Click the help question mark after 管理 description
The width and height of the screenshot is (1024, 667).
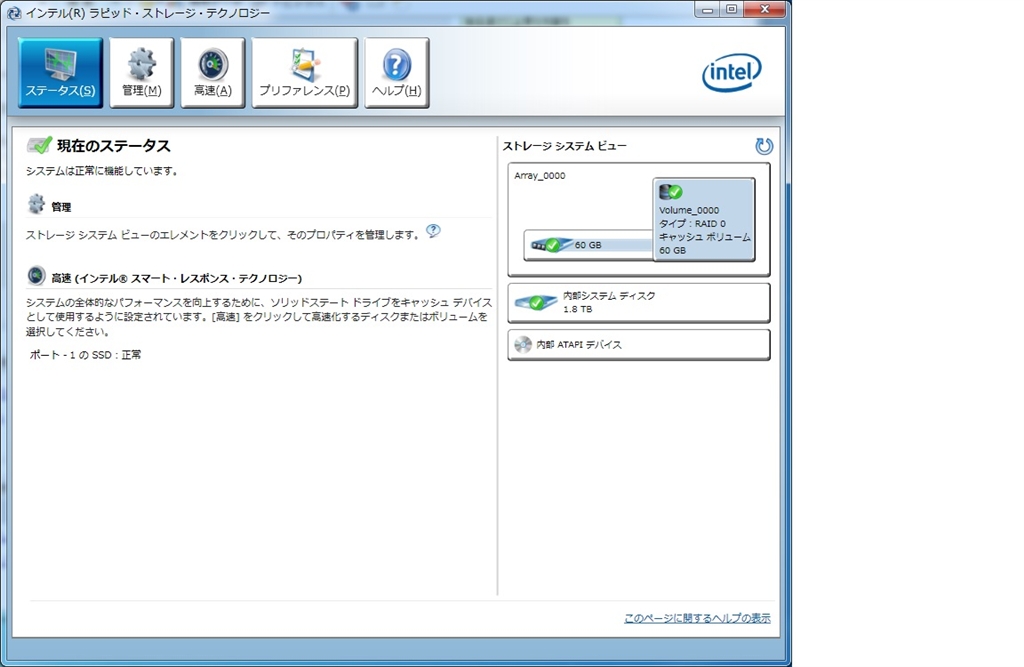pos(433,231)
